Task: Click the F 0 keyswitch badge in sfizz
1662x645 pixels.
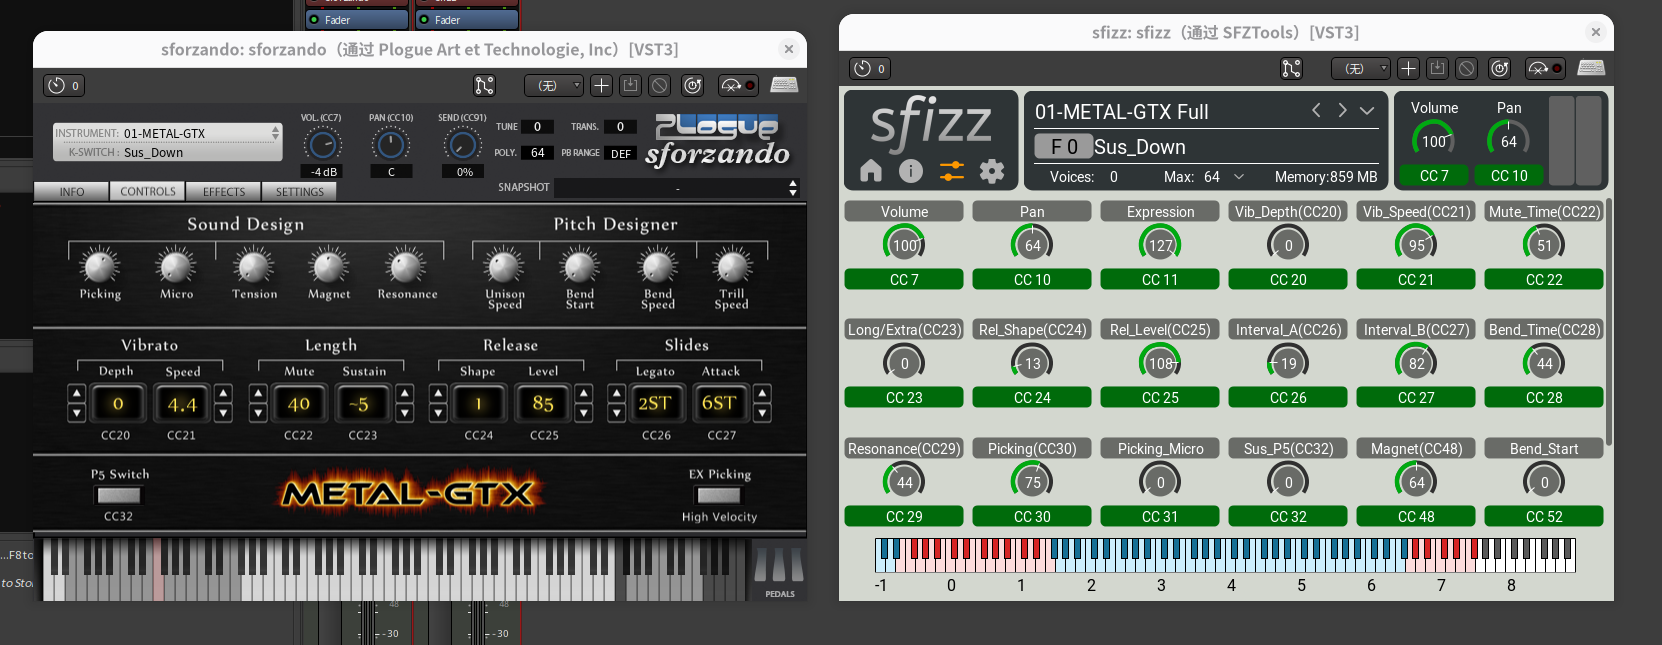Action: click(1063, 147)
